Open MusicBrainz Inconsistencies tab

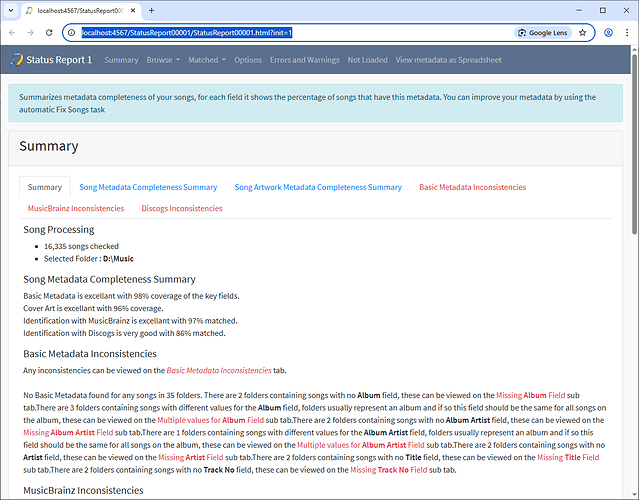pos(76,208)
